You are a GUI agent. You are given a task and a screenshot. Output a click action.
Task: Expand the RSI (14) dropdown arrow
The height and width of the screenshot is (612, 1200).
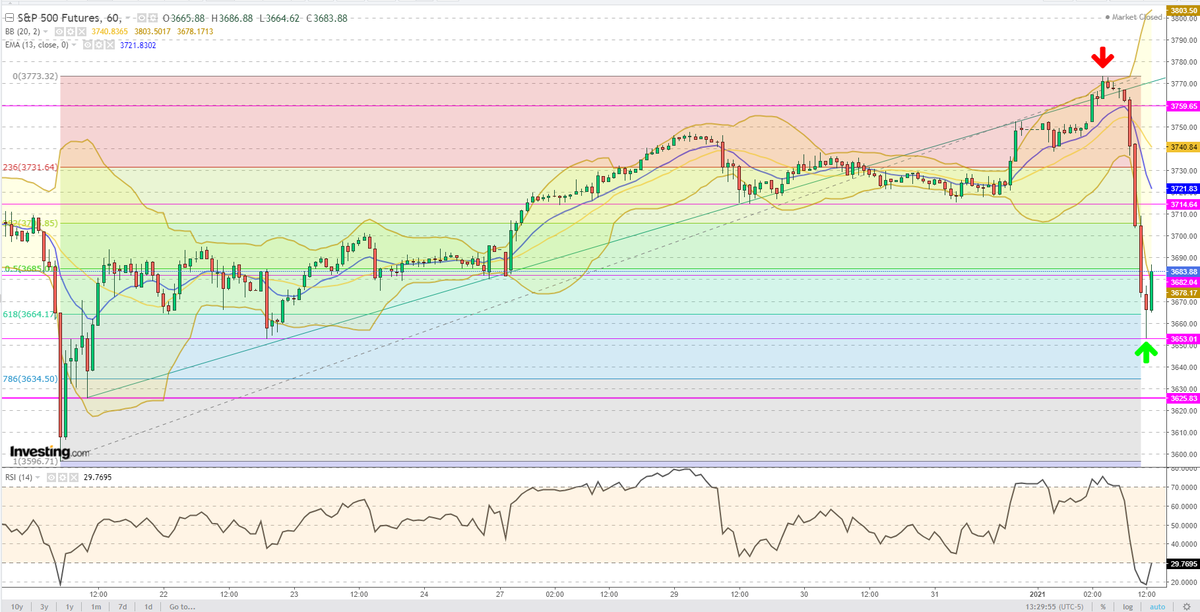(x=37, y=477)
